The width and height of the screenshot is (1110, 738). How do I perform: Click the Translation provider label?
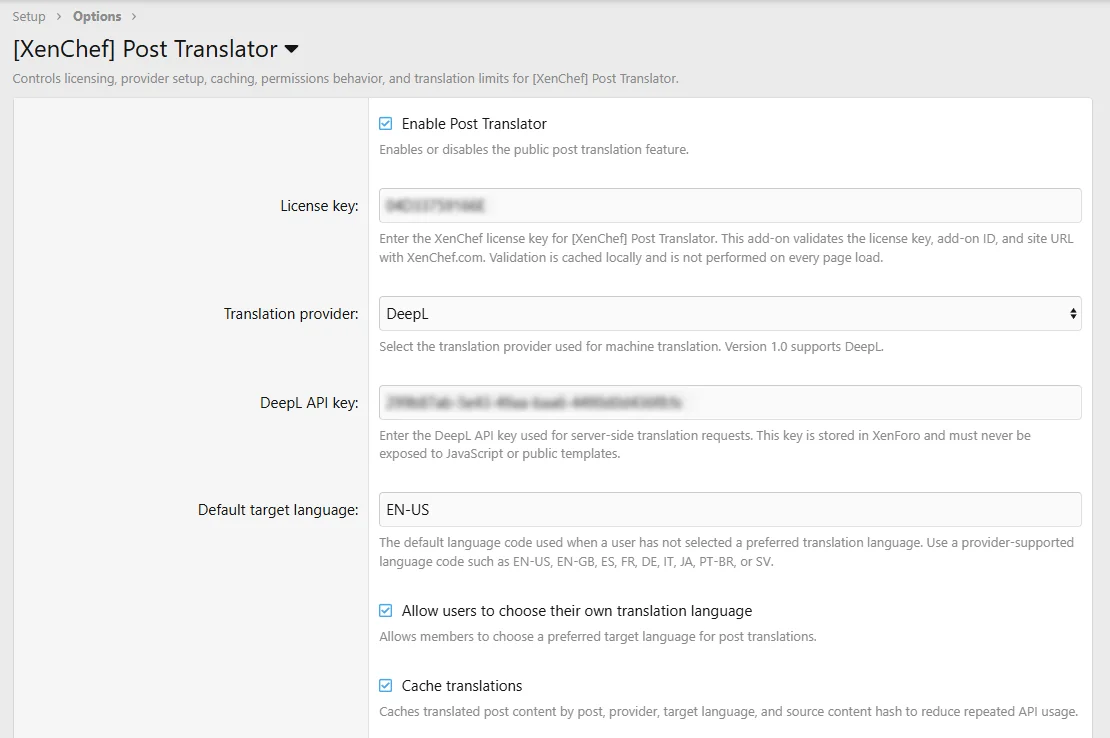[291, 313]
